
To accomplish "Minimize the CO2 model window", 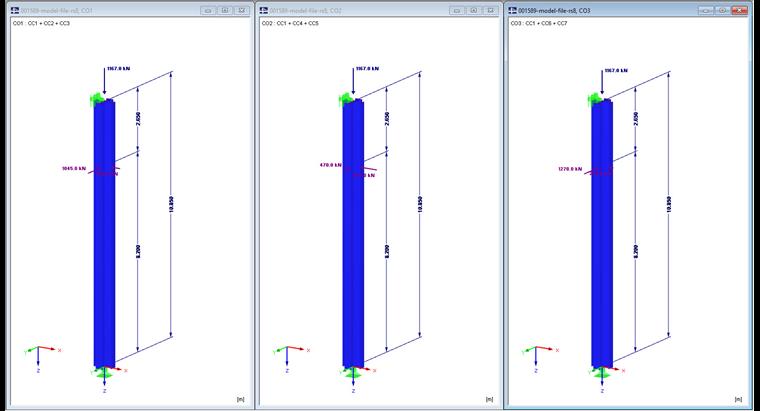I will (x=457, y=10).
